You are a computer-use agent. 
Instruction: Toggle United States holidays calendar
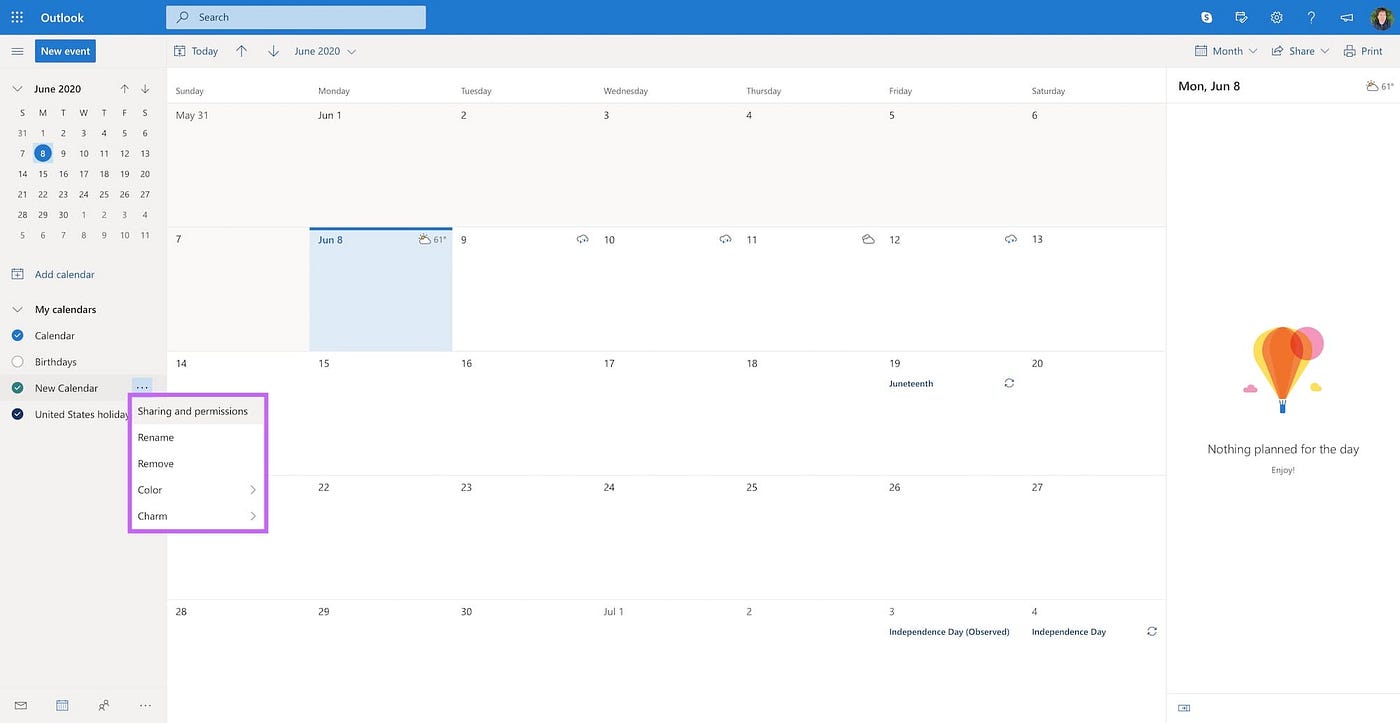(17, 414)
